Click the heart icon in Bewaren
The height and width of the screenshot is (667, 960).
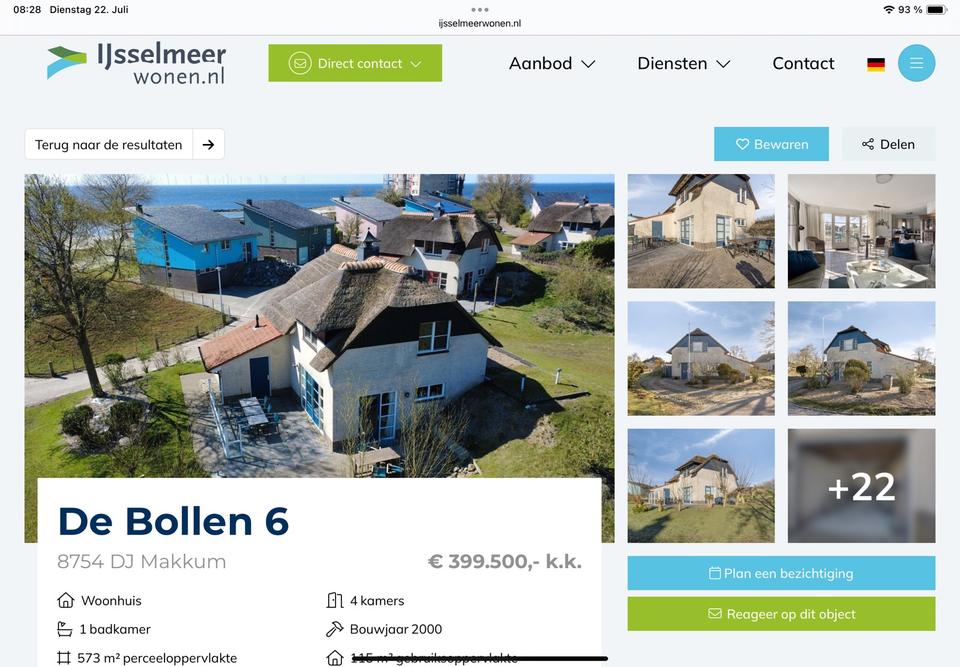click(x=742, y=144)
